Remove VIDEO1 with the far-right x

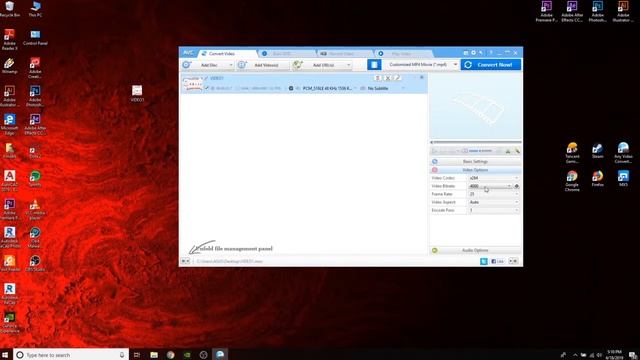(x=422, y=77)
